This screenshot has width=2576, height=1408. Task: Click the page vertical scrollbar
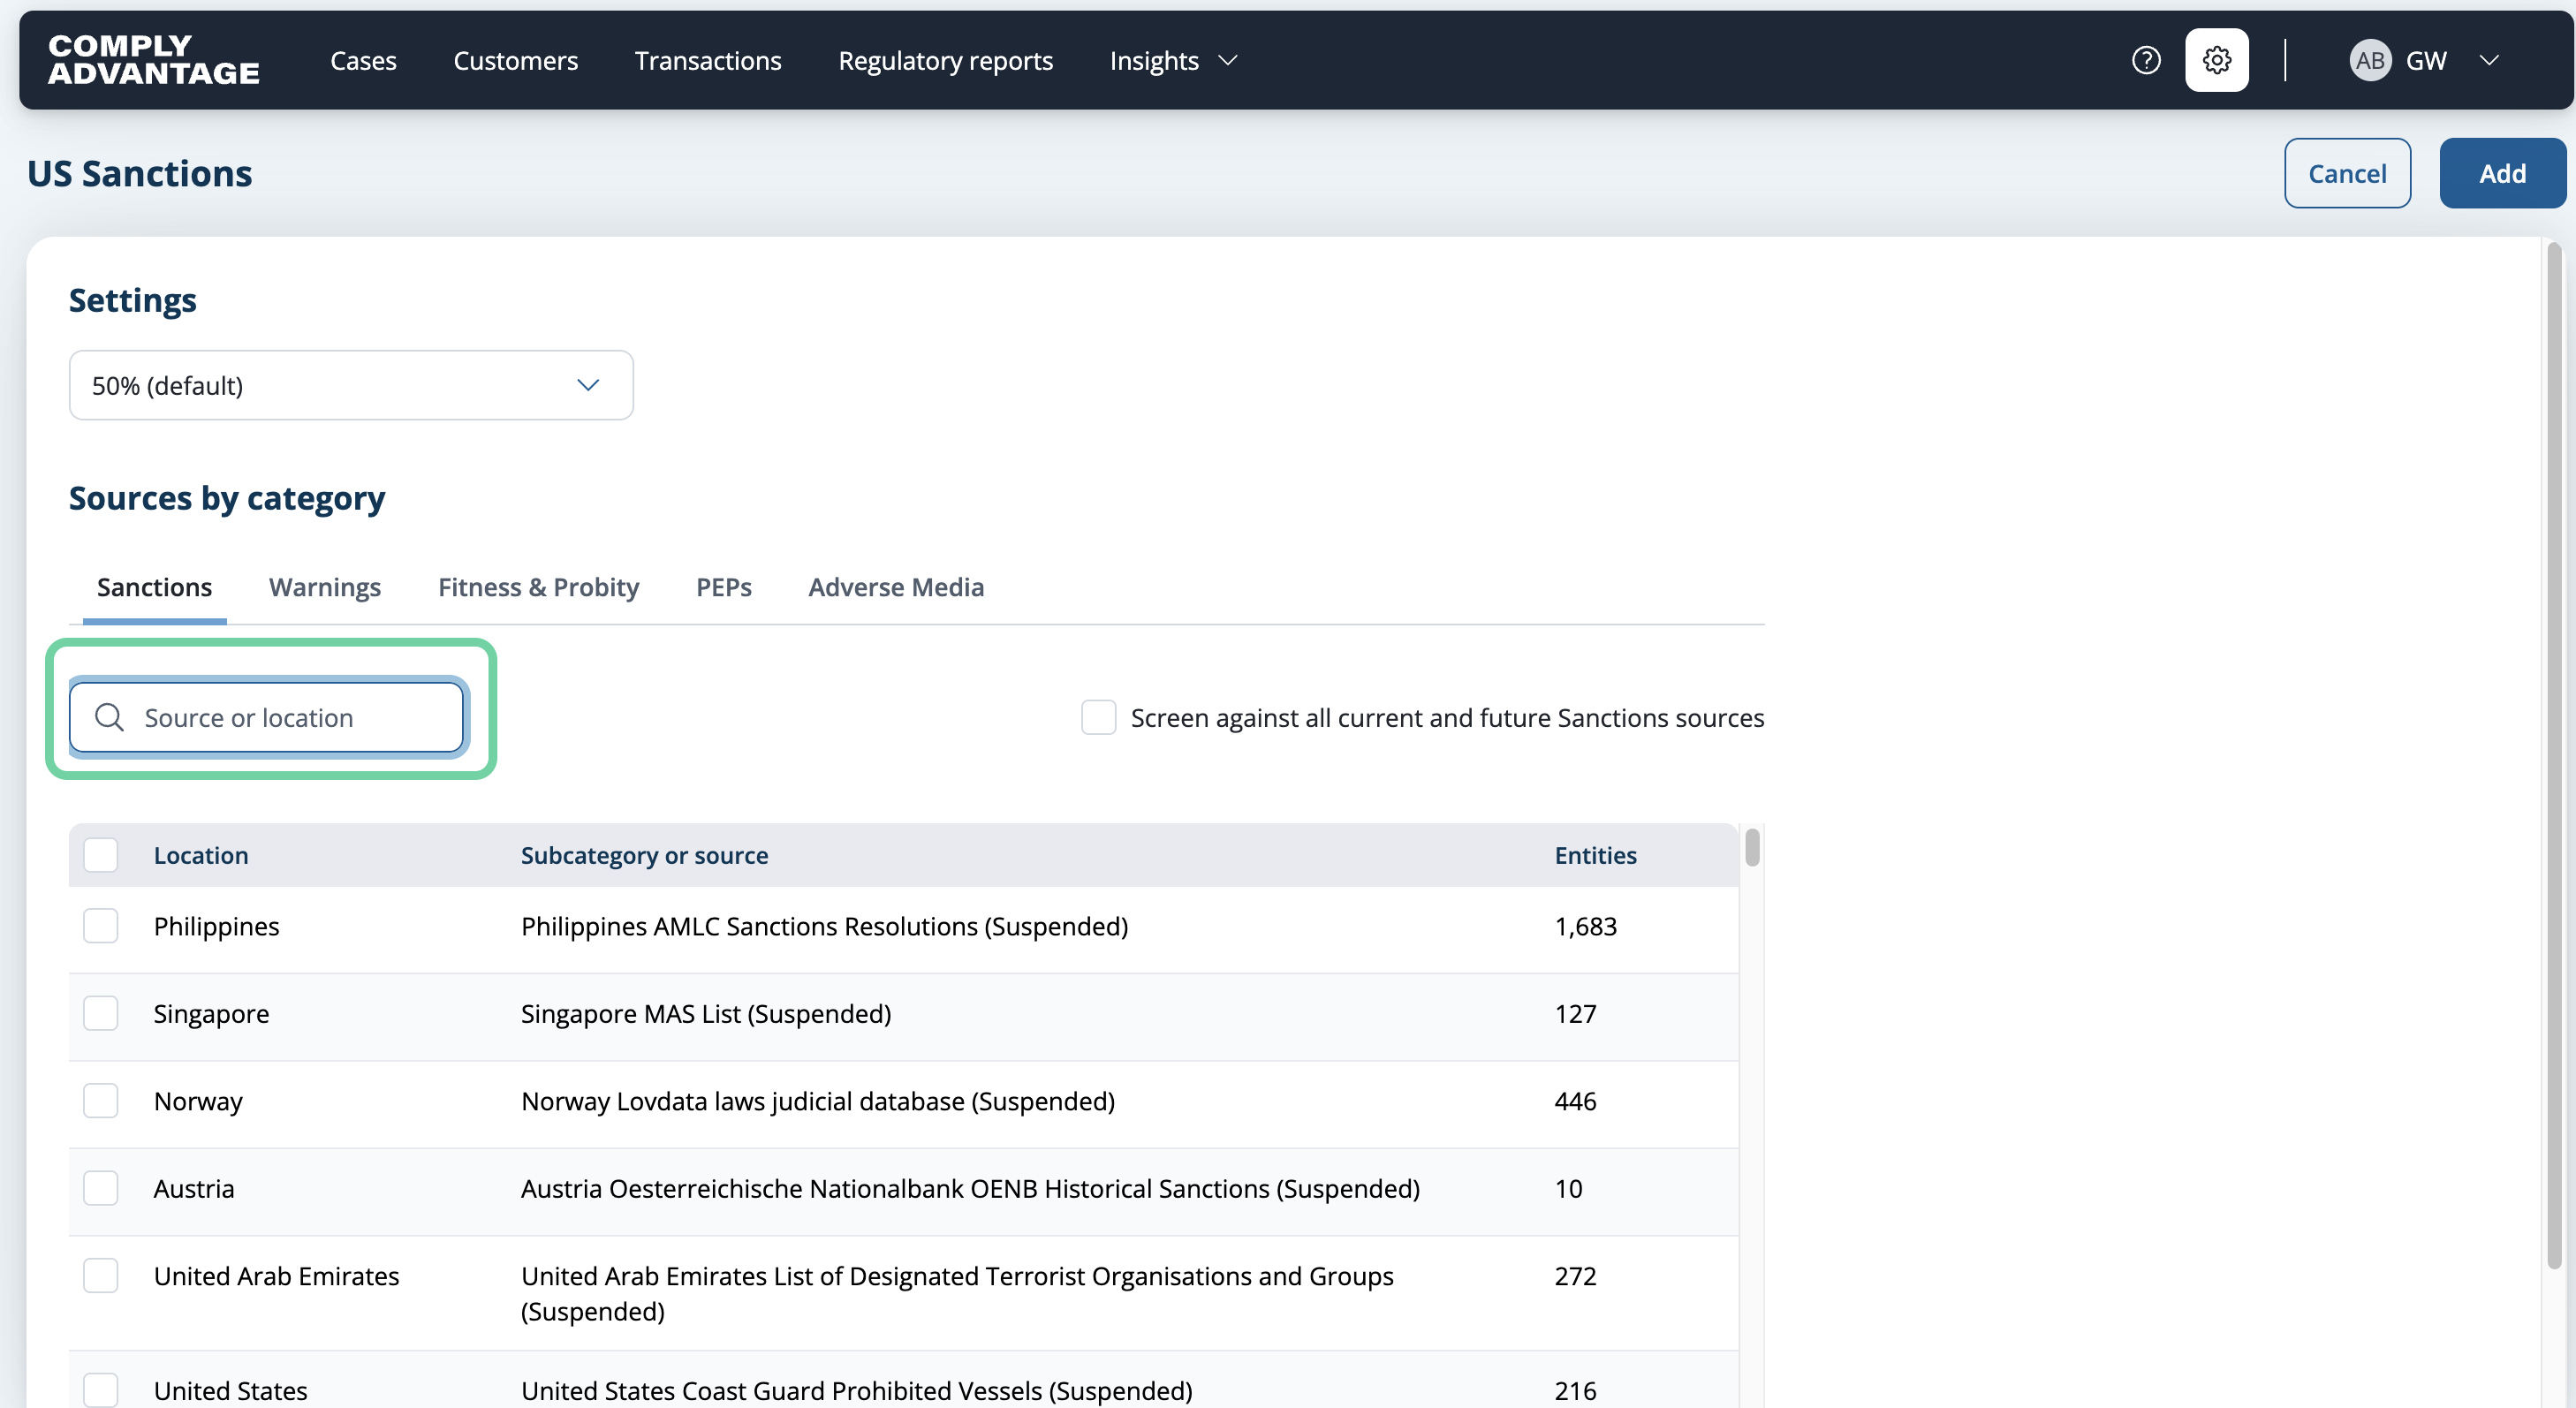(2555, 756)
